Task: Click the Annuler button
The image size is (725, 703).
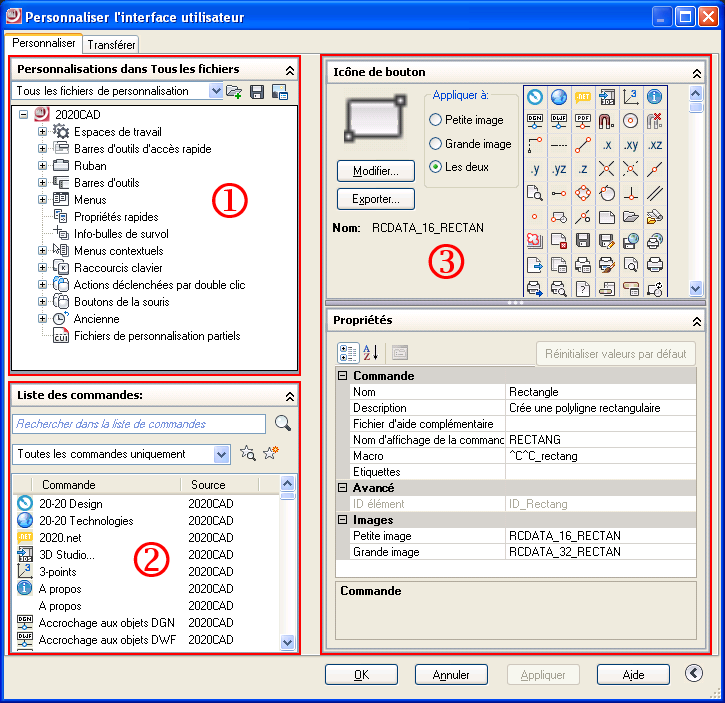Action: click(x=451, y=675)
